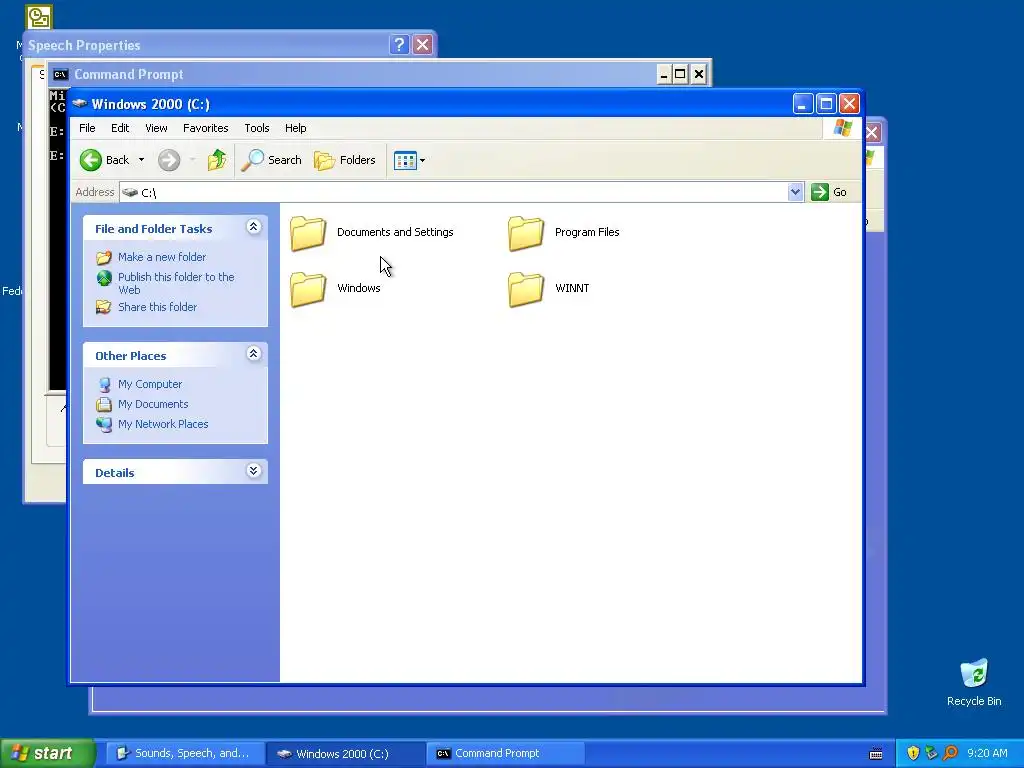This screenshot has height=768, width=1024.
Task: Click the Help button in Speech Properties
Action: tap(399, 44)
